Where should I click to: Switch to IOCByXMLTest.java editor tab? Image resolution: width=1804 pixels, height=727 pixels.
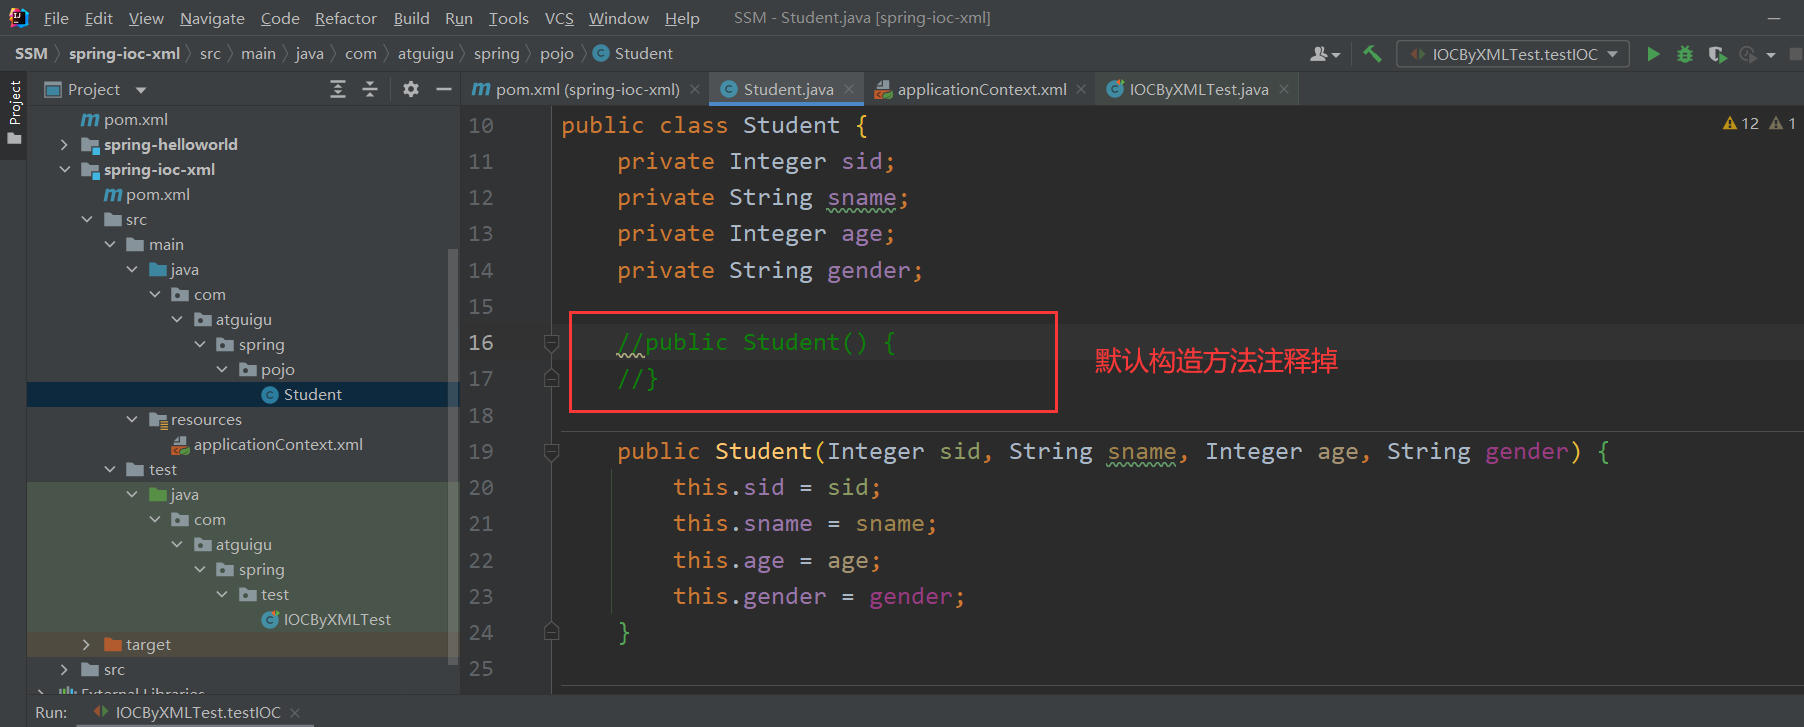click(x=1198, y=90)
